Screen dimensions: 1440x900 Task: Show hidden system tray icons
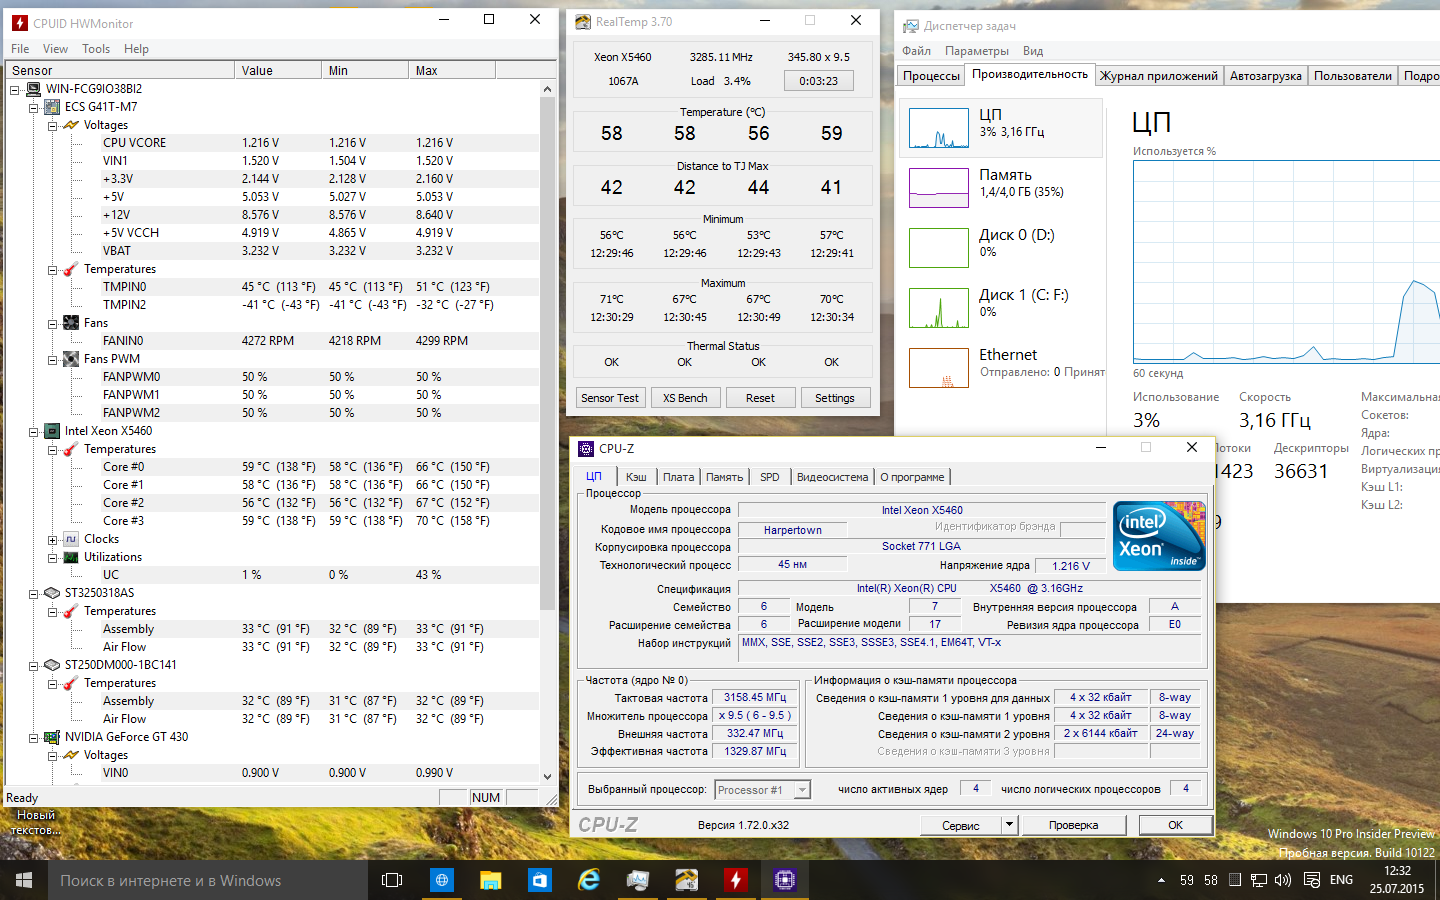pyautogui.click(x=1161, y=881)
